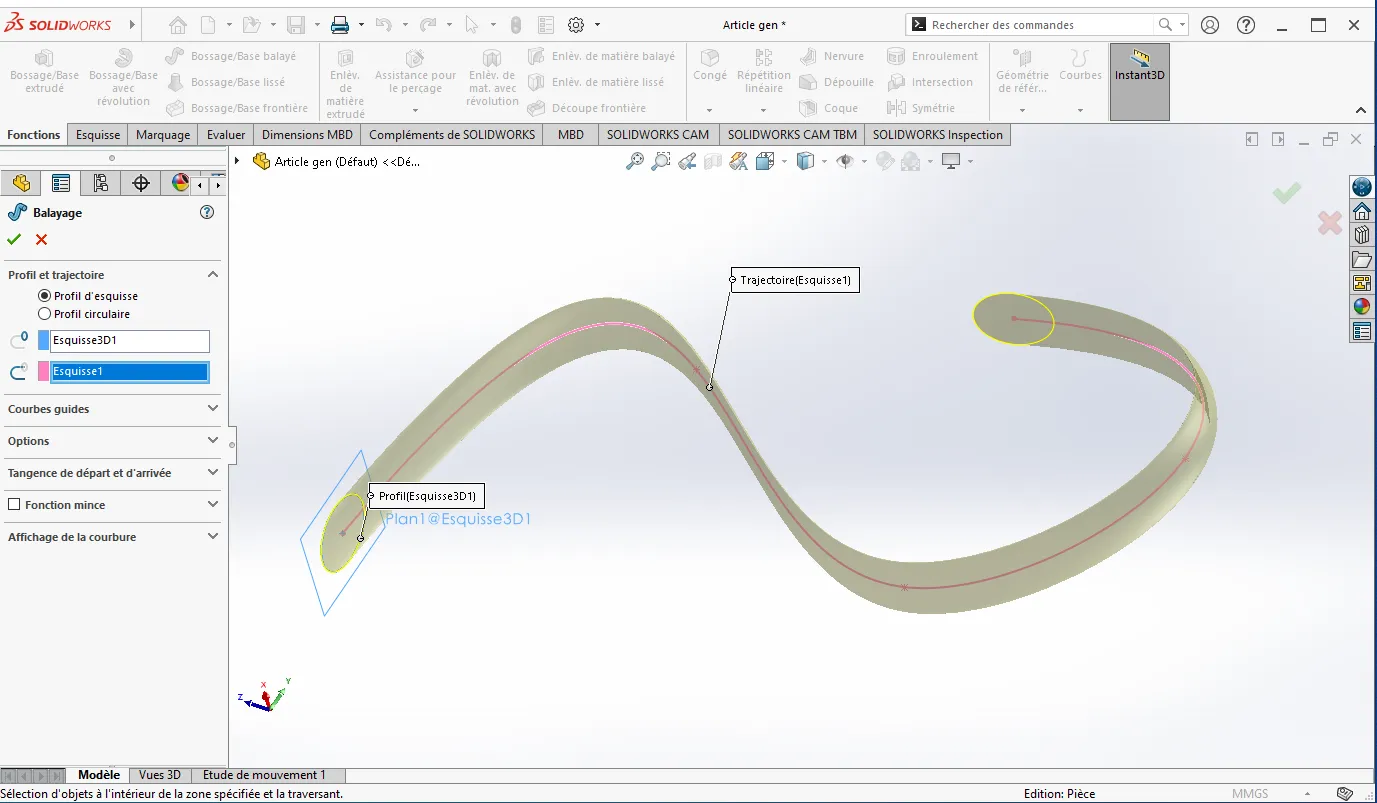Open the Etude de mouvement 1 tab
Image resolution: width=1377 pixels, height=803 pixels.
coord(264,775)
